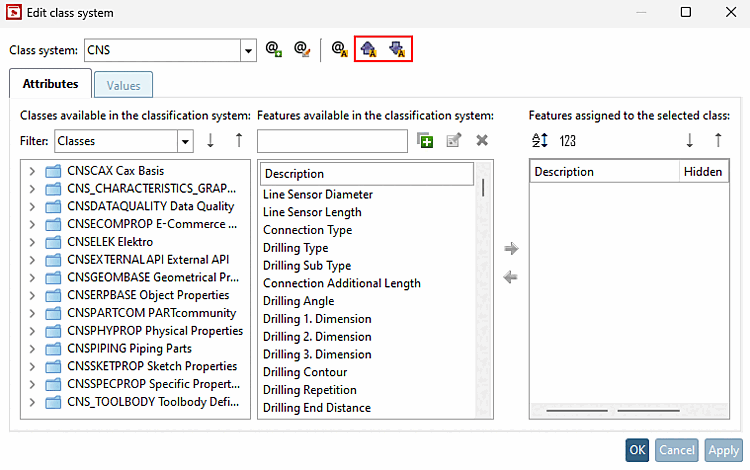Select Line Sensor Diameter feature
Image resolution: width=750 pixels, height=470 pixels.
point(318,195)
